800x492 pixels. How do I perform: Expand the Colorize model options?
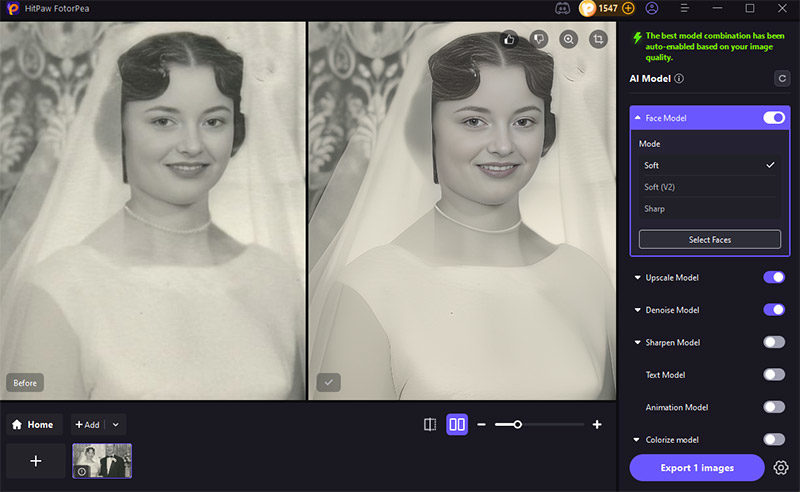638,440
